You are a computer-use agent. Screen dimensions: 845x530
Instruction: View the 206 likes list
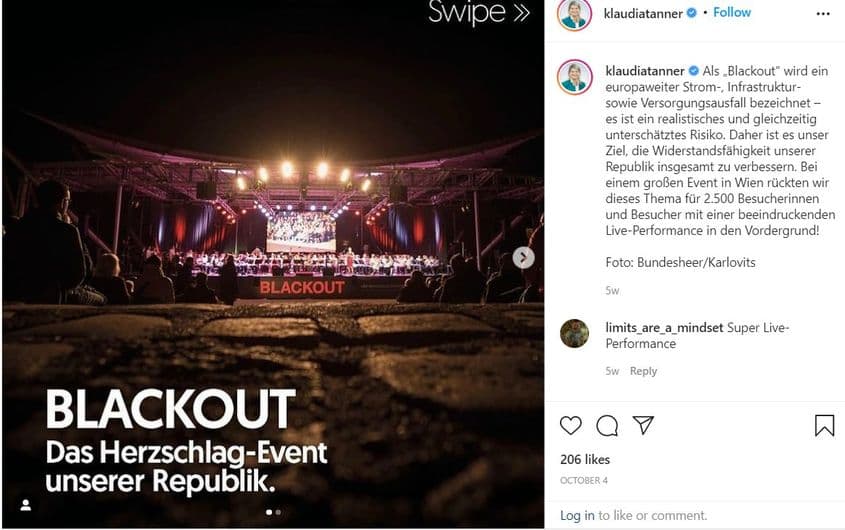(x=587, y=460)
